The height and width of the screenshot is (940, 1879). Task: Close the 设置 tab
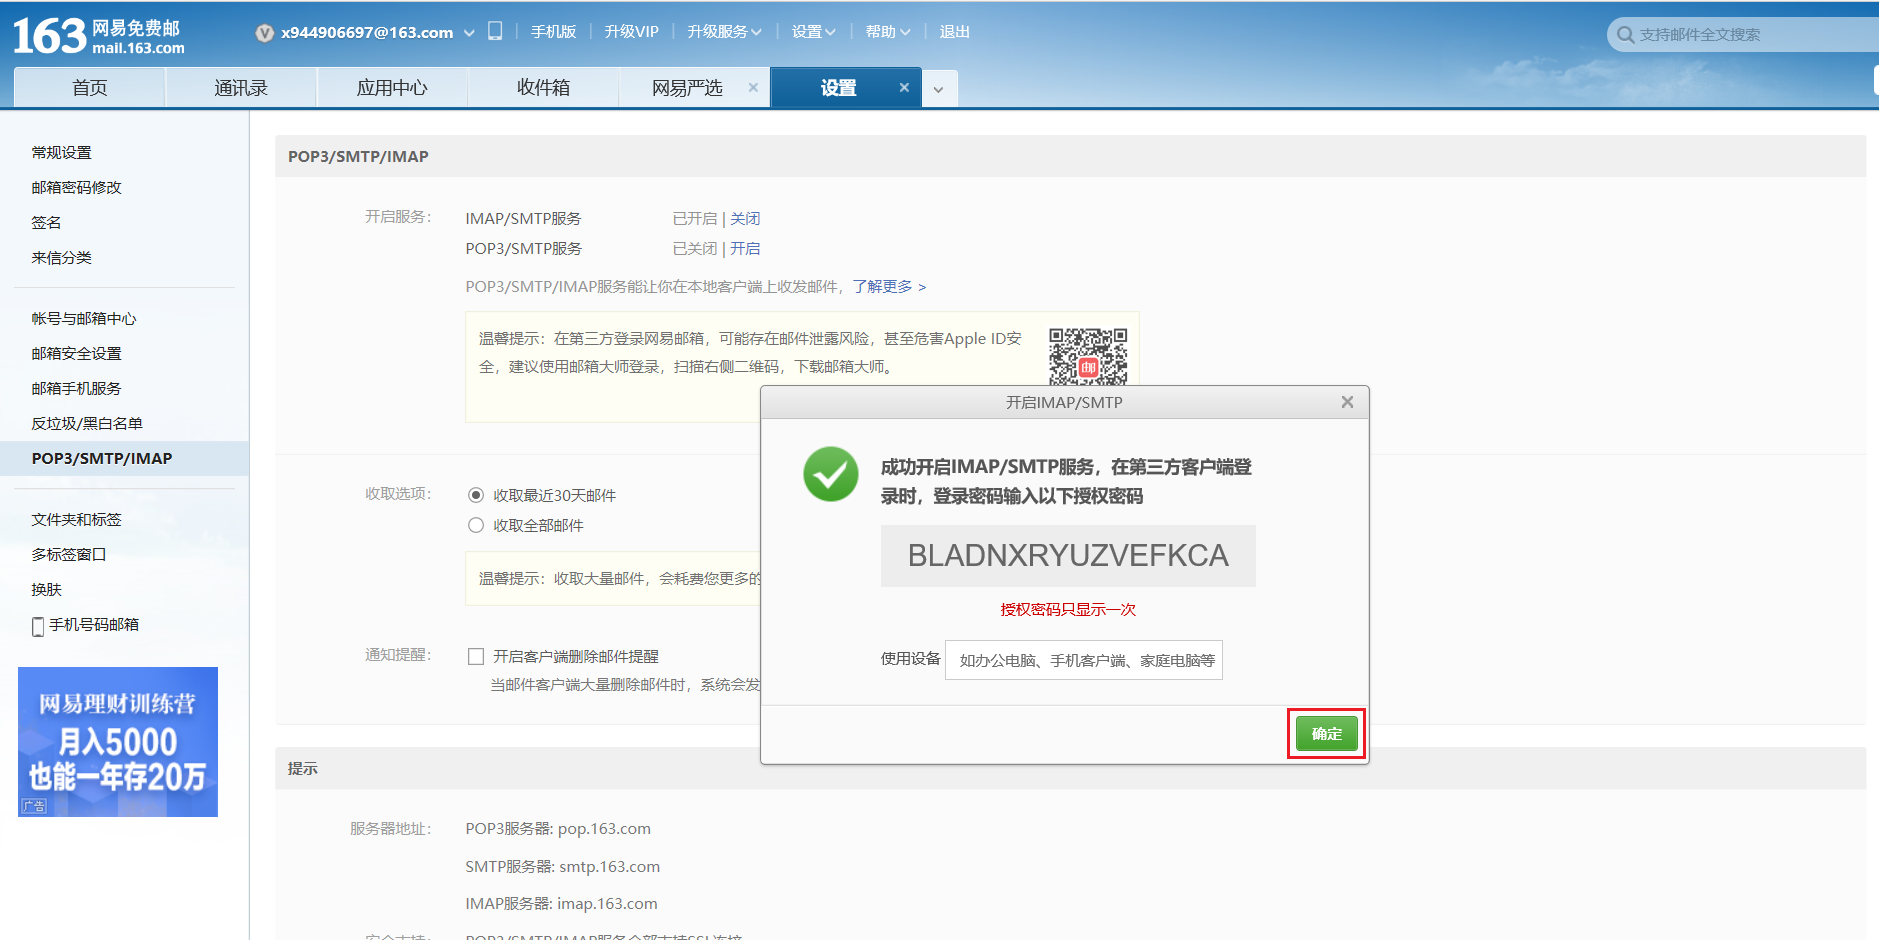click(x=904, y=88)
